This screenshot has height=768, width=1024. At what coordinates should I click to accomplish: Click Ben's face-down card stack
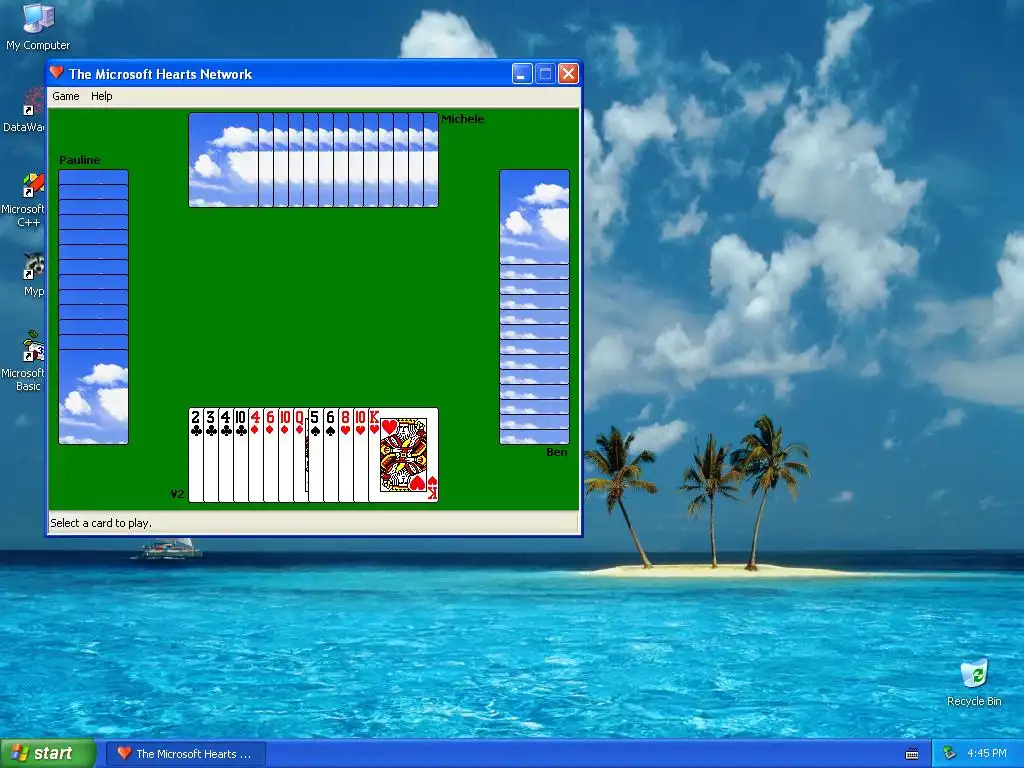[534, 307]
